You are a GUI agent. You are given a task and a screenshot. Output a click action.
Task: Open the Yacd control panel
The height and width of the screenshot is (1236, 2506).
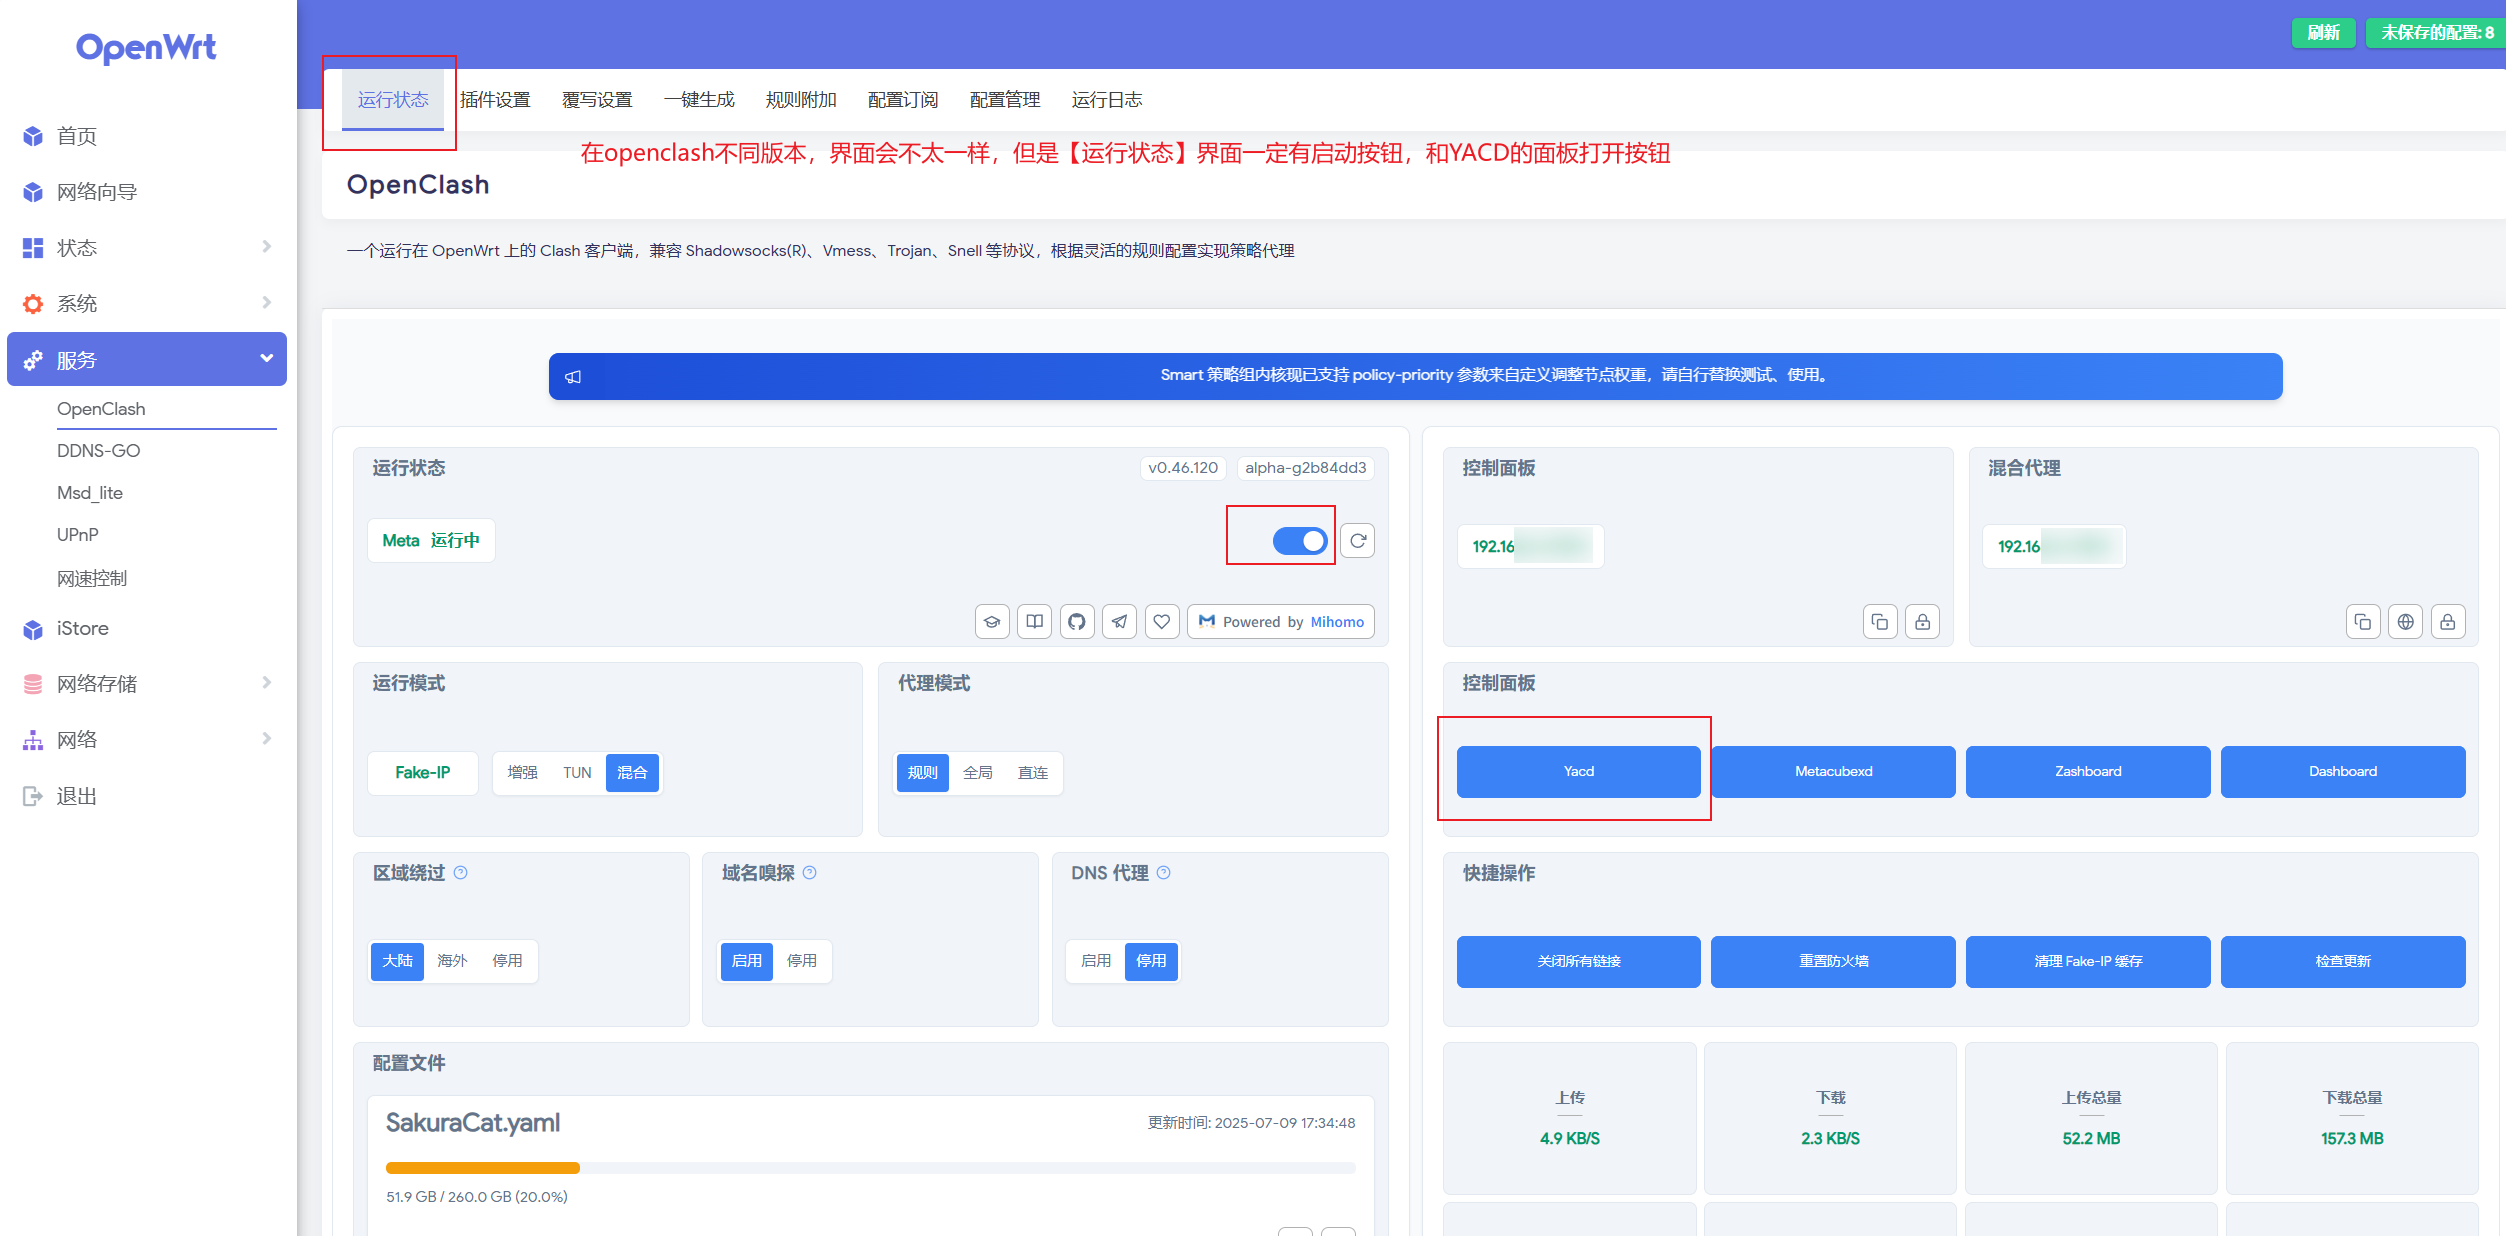coord(1578,772)
